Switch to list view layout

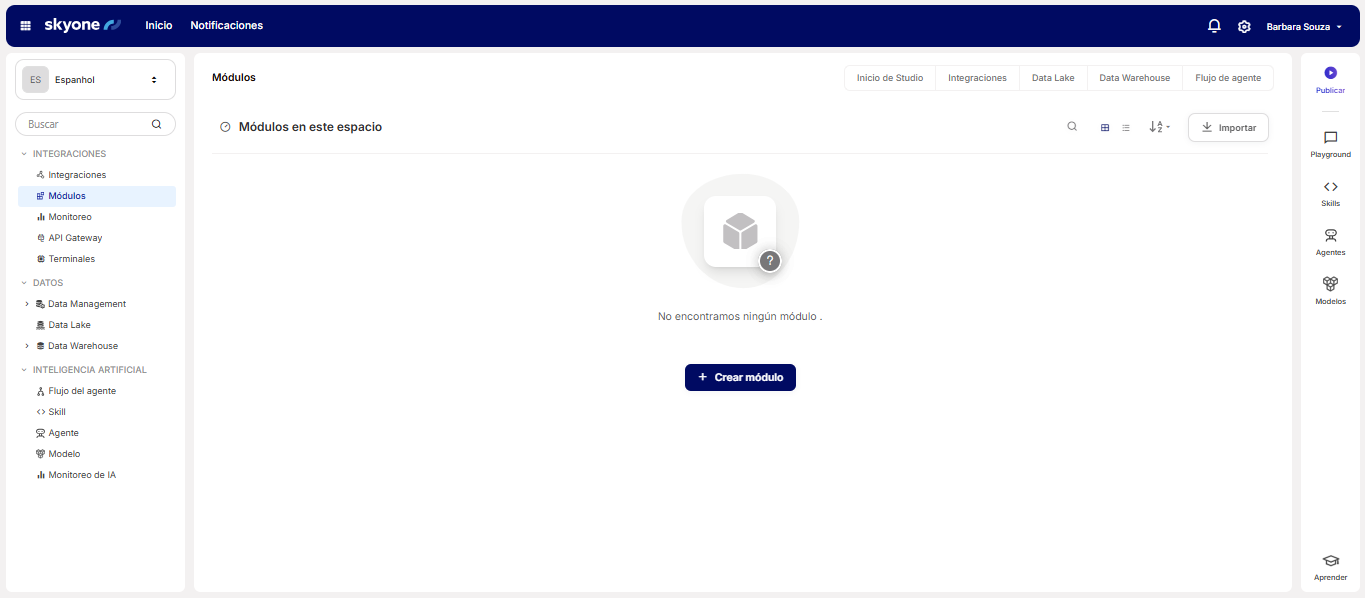coord(1126,128)
